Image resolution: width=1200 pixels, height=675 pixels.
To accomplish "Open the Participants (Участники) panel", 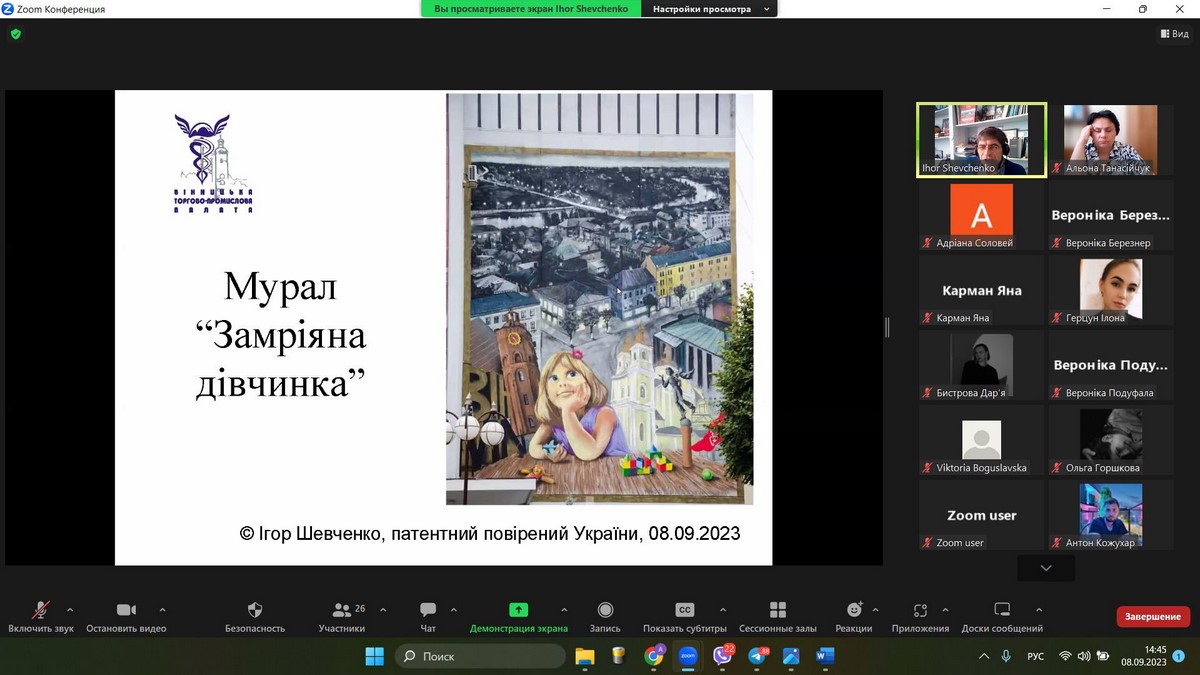I will click(x=342, y=611).
